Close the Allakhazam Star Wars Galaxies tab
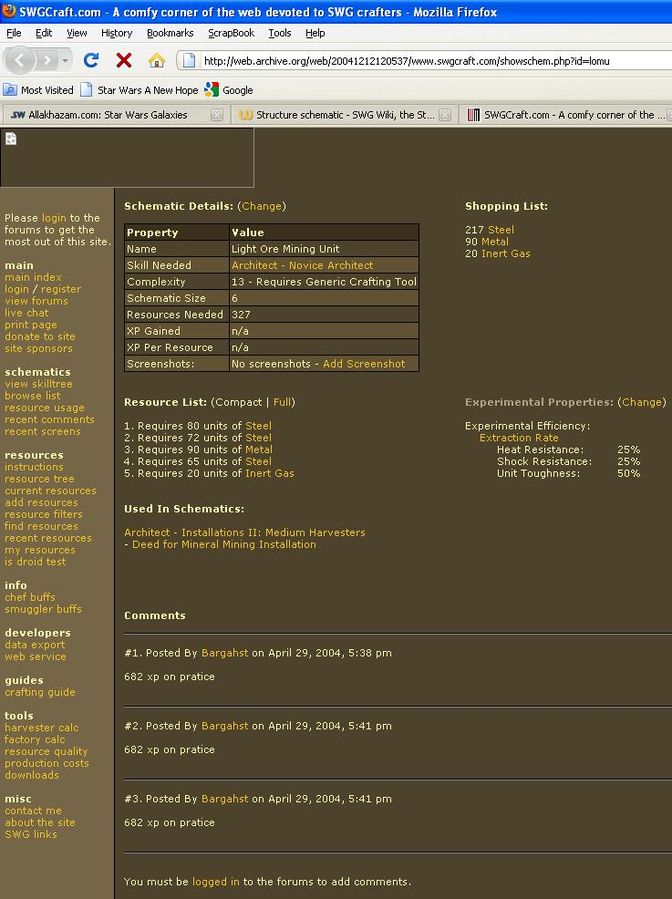Screen dimensions: 672x899 click(217, 115)
